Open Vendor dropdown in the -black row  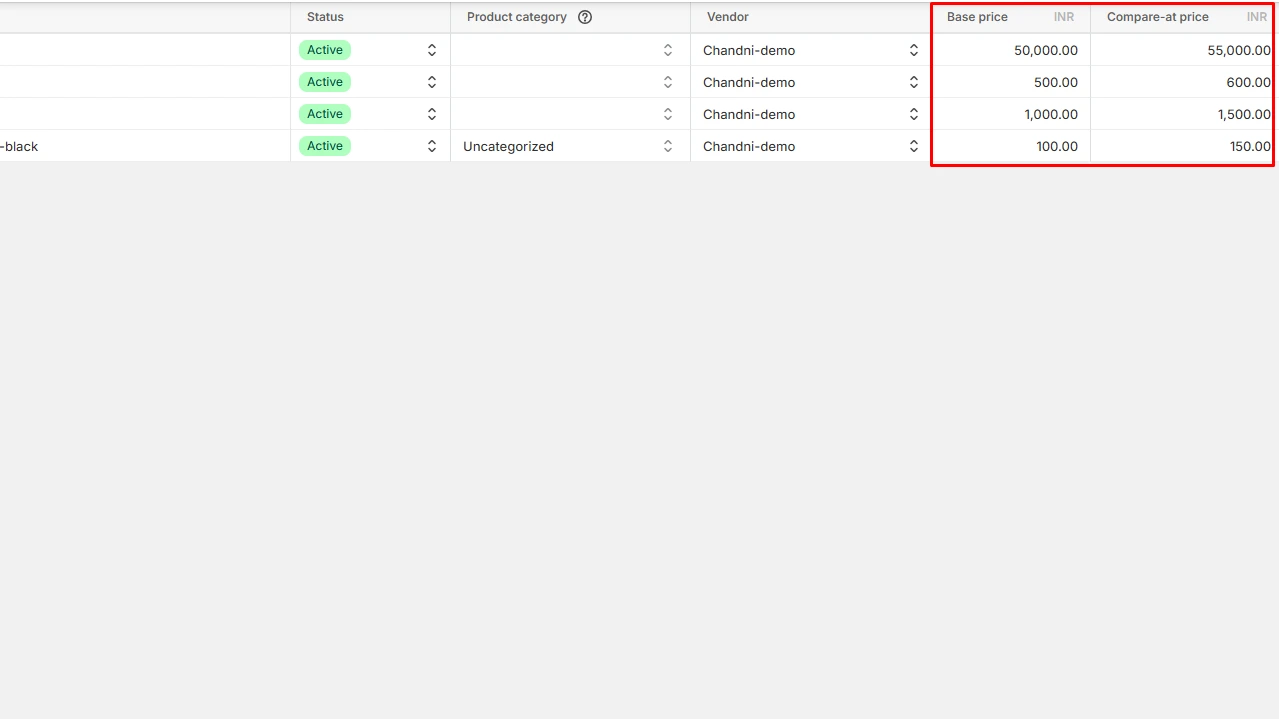pyautogui.click(x=913, y=146)
